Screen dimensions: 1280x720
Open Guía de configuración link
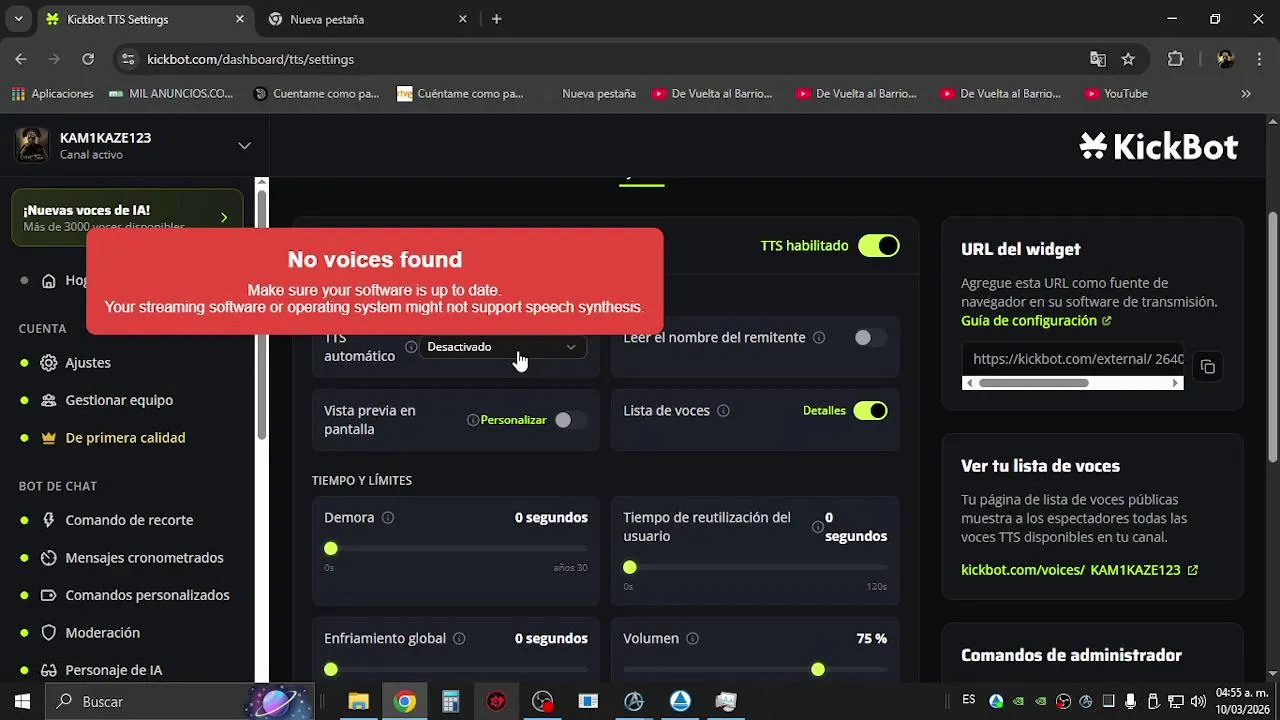point(1036,321)
